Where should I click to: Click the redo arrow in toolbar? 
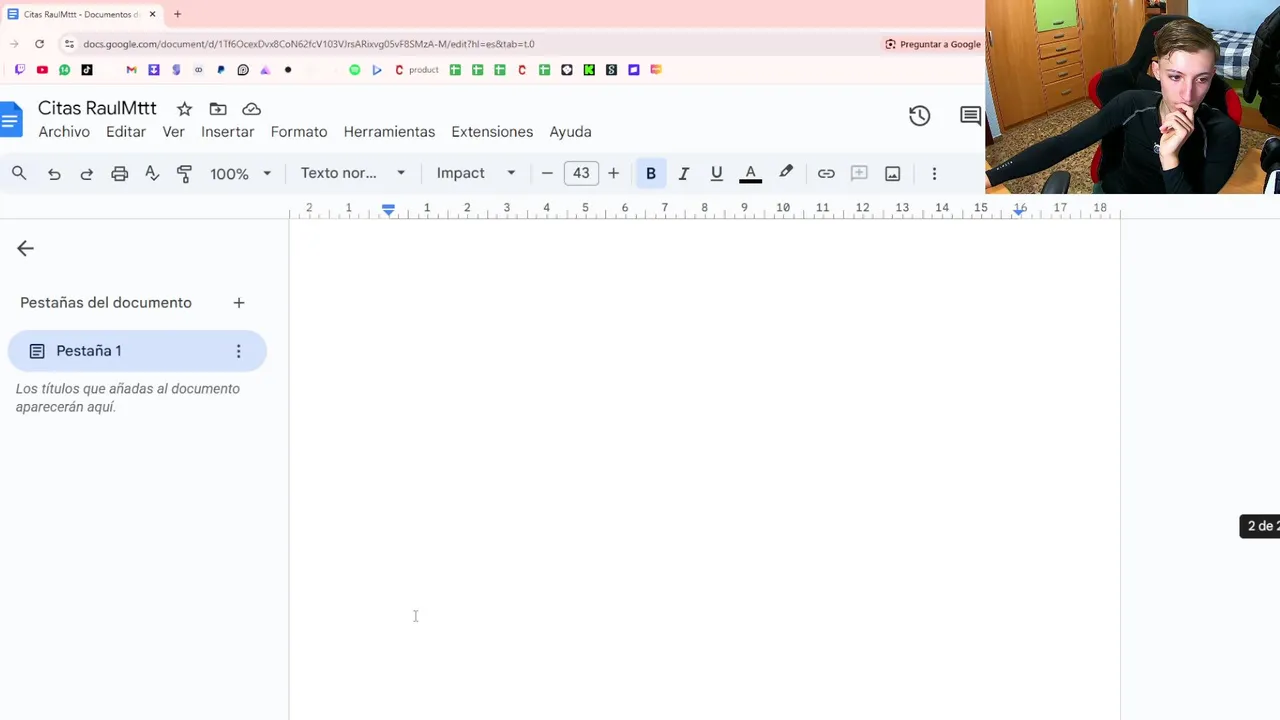pos(87,174)
